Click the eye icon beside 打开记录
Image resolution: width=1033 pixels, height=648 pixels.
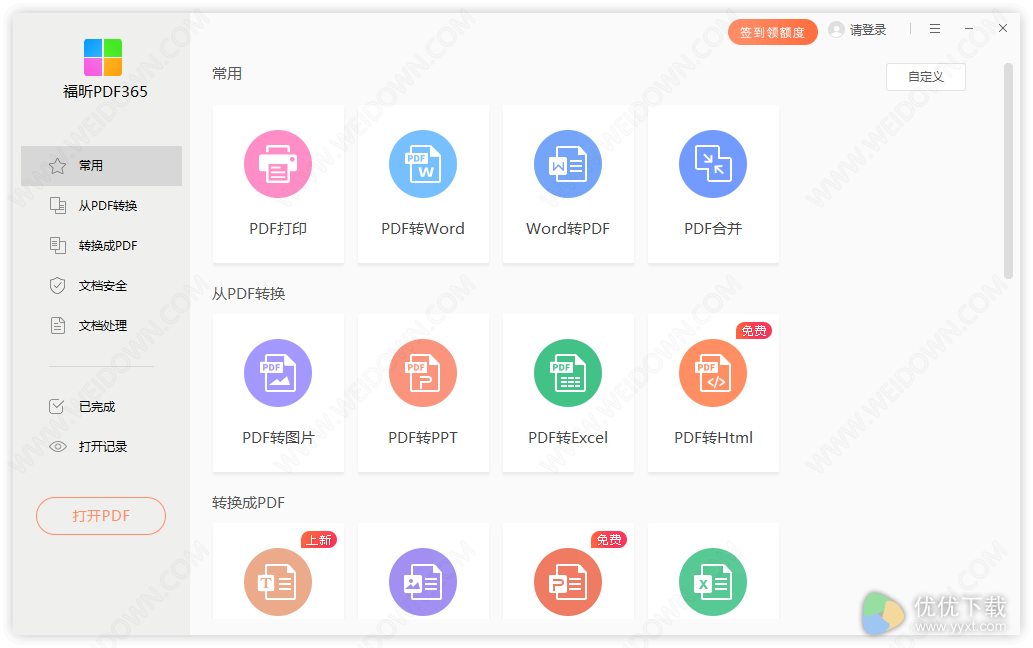pos(58,446)
